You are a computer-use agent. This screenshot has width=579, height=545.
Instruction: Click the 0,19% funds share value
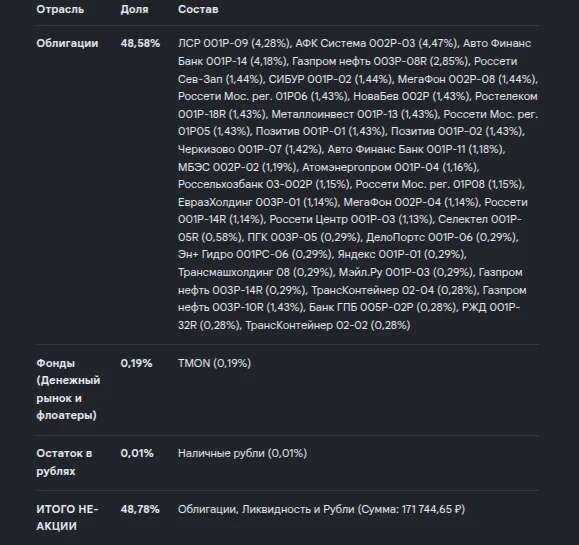pyautogui.click(x=136, y=363)
